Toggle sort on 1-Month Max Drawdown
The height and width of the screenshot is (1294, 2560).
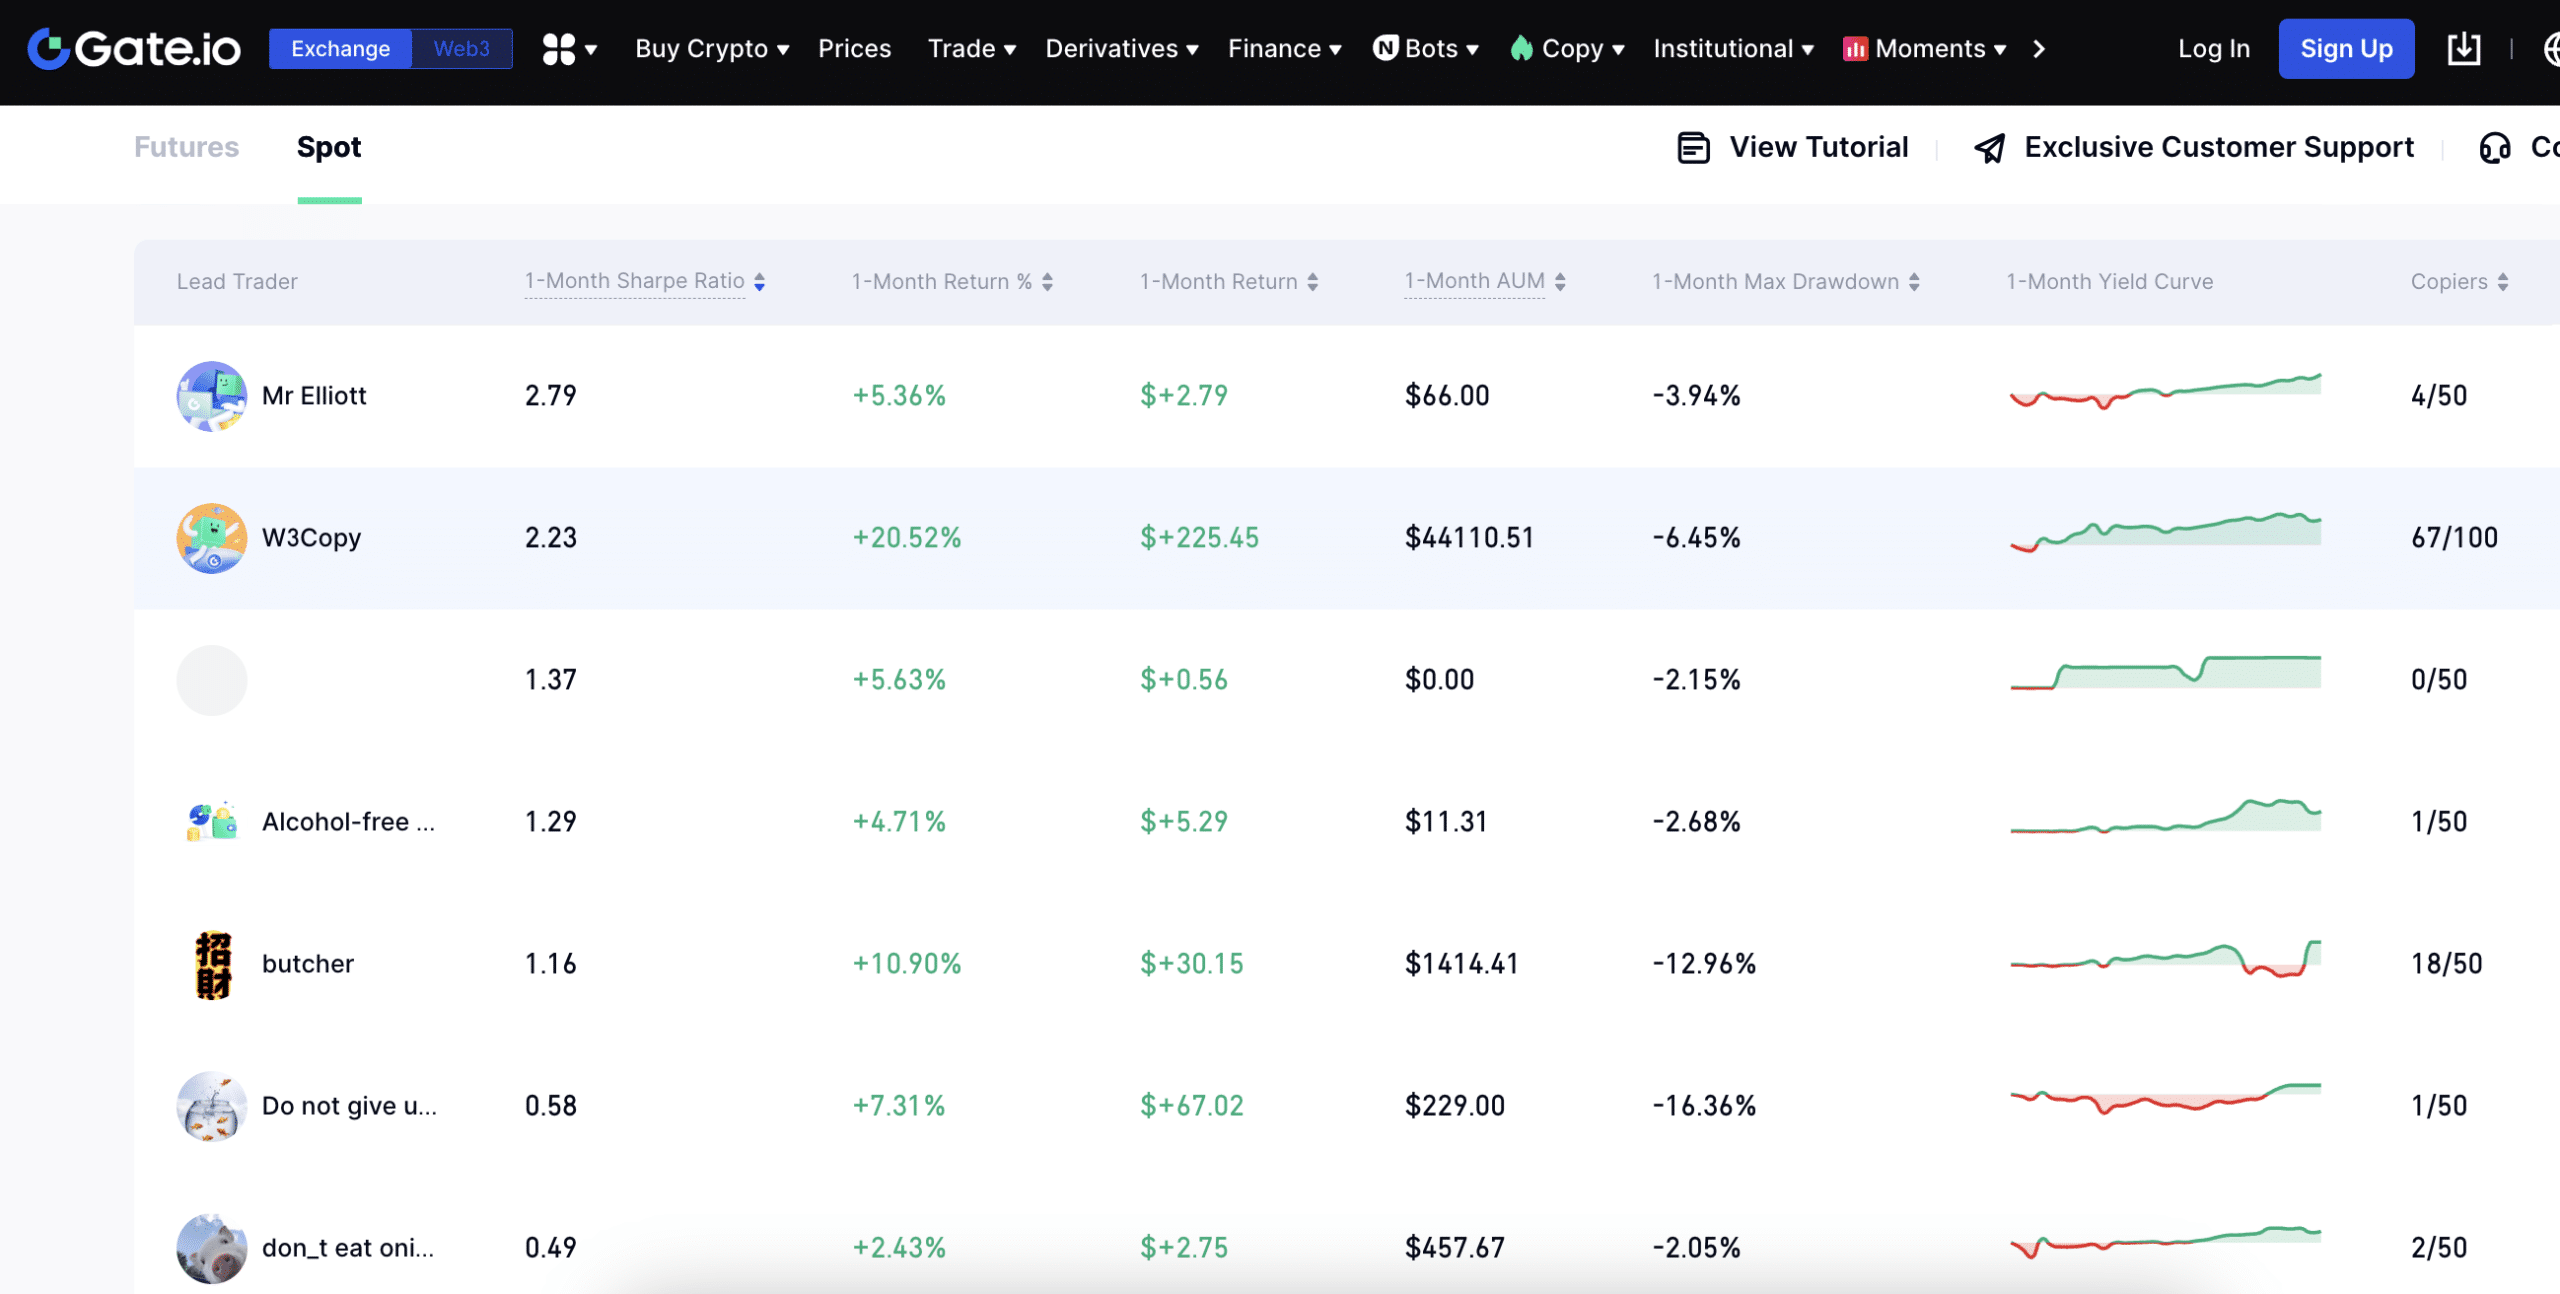[x=1913, y=279]
